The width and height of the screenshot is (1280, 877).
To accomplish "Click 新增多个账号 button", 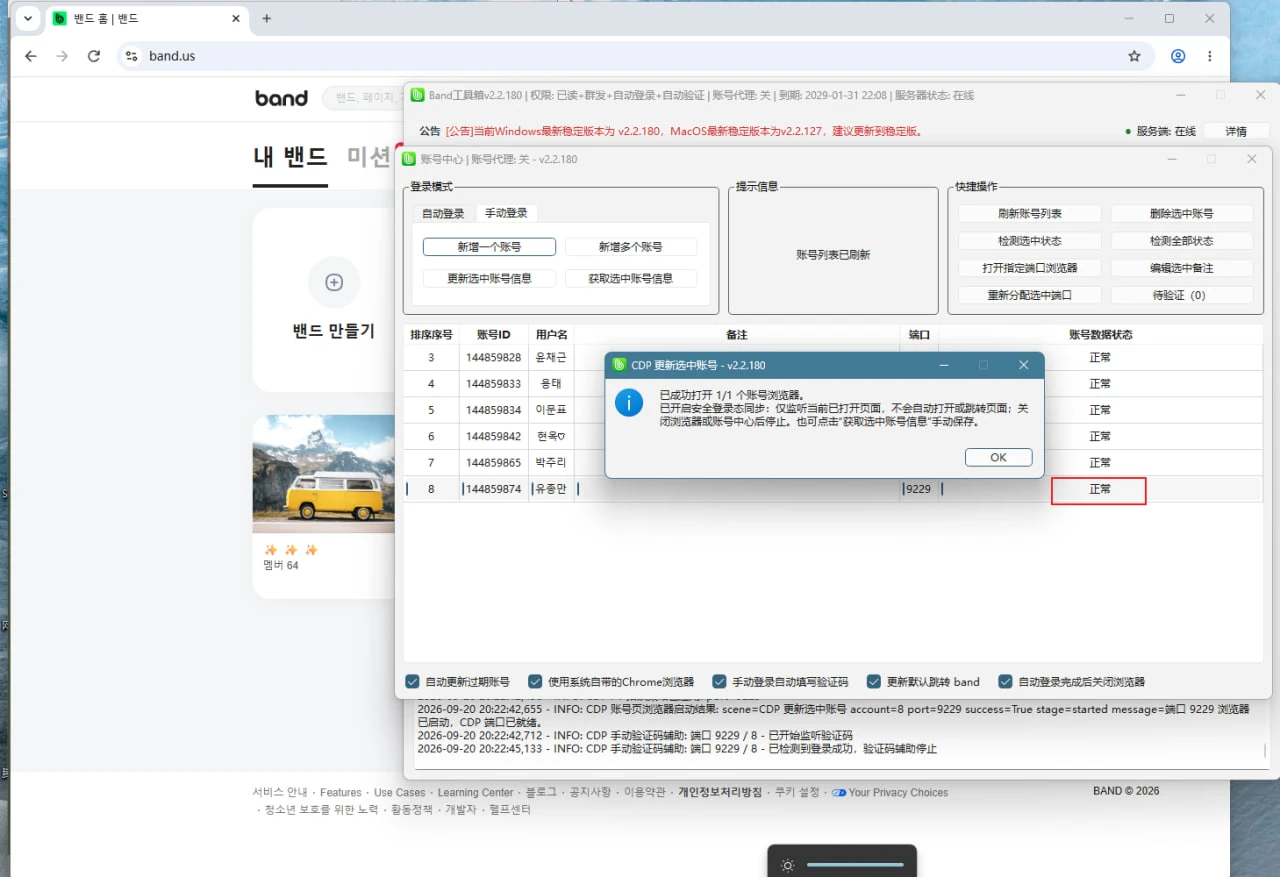I will click(x=630, y=247).
